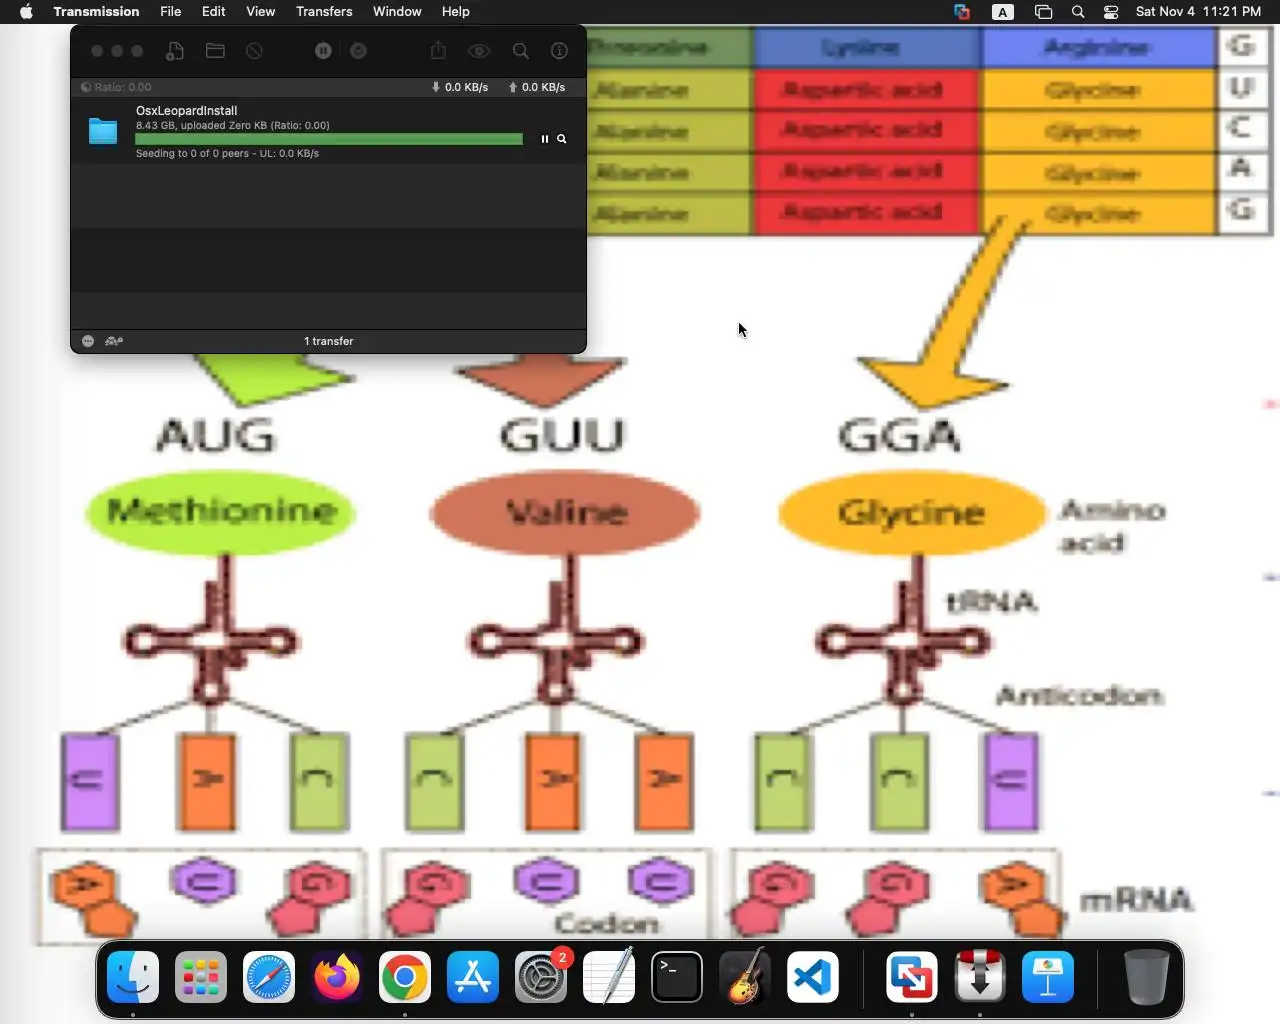
Task: Launch Firefox from the Dock
Action: point(337,977)
